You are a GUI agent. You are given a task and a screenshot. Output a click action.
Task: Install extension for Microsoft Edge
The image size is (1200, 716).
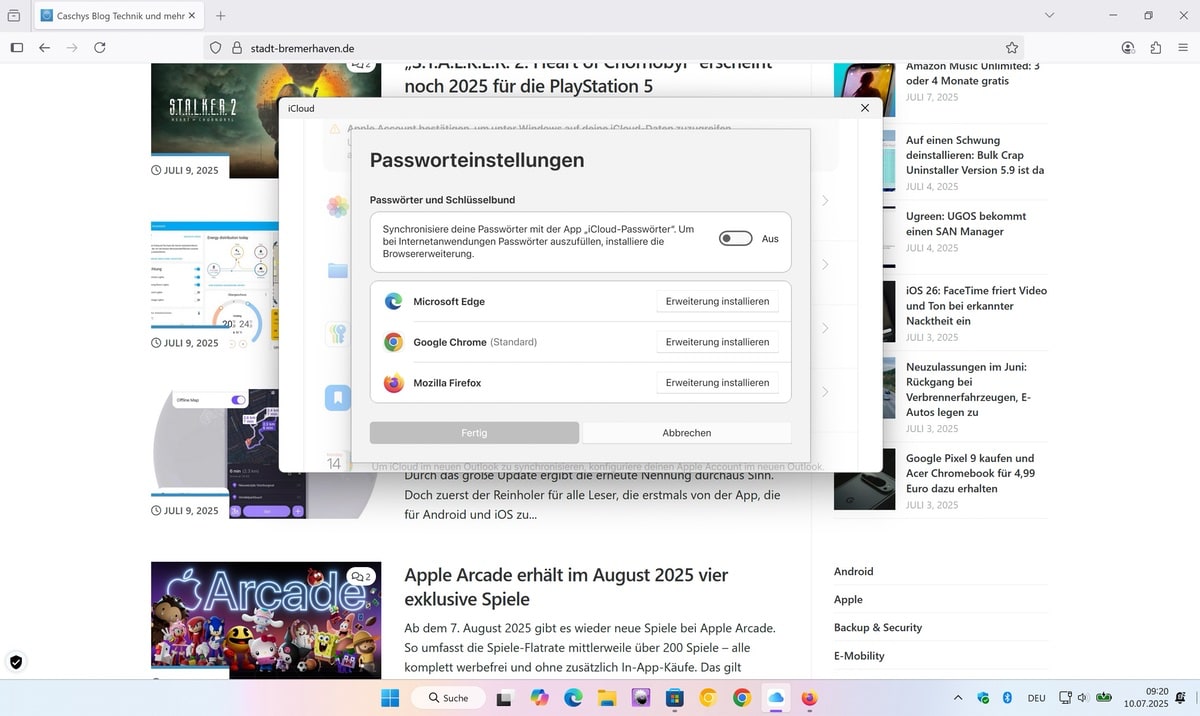[717, 301]
